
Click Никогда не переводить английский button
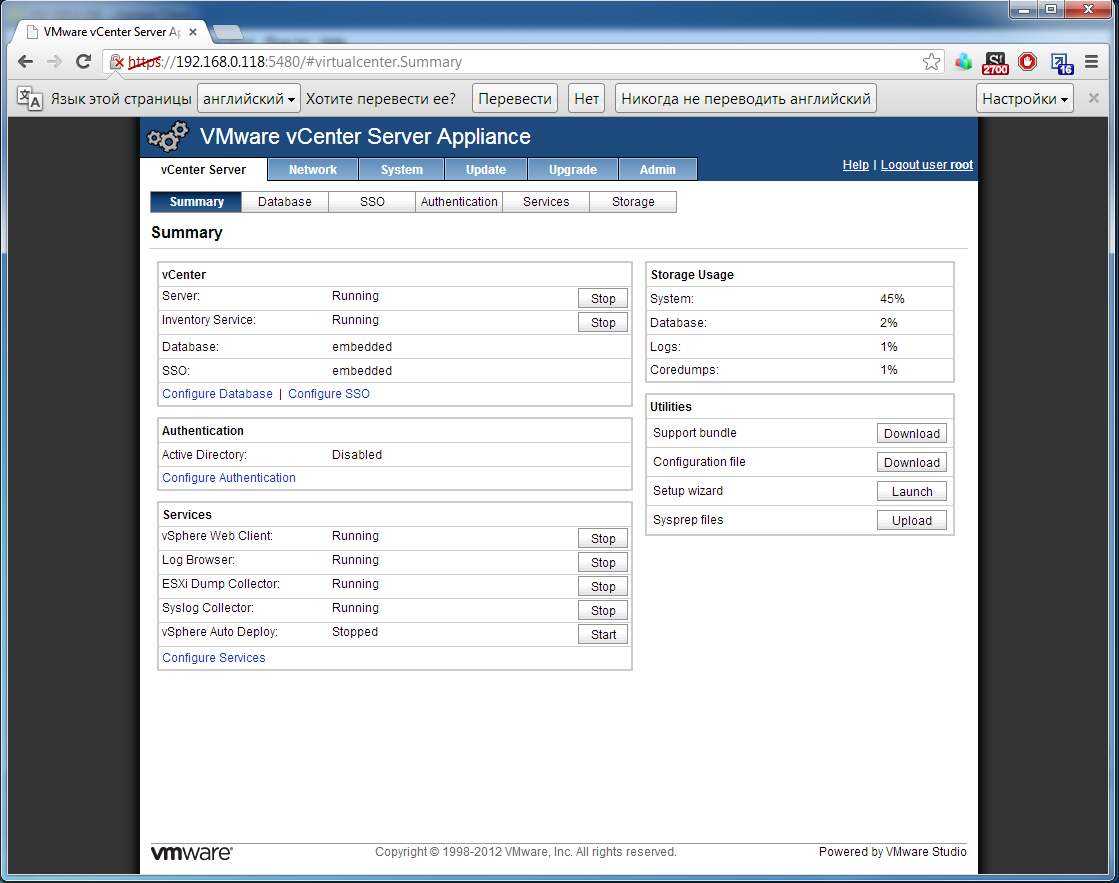click(746, 99)
